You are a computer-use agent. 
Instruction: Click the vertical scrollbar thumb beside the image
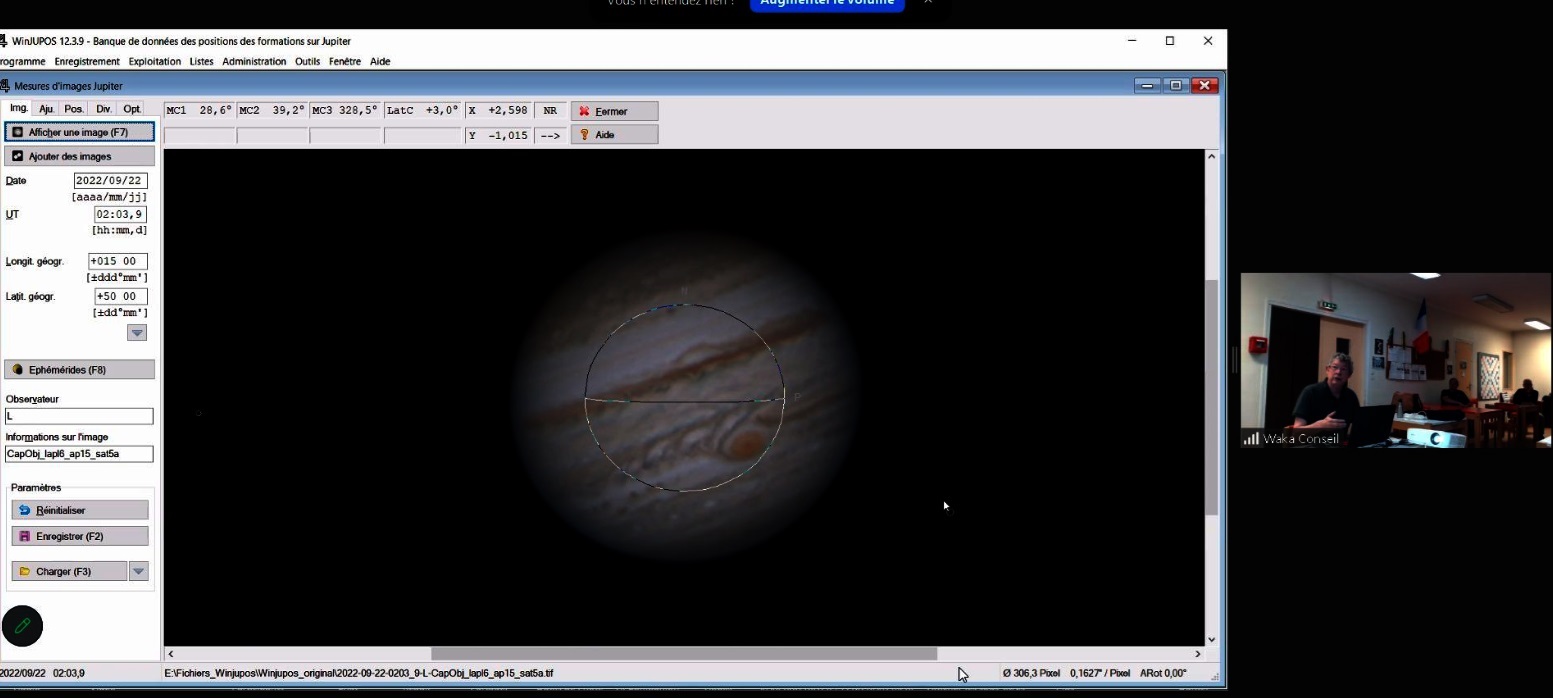tap(1212, 397)
